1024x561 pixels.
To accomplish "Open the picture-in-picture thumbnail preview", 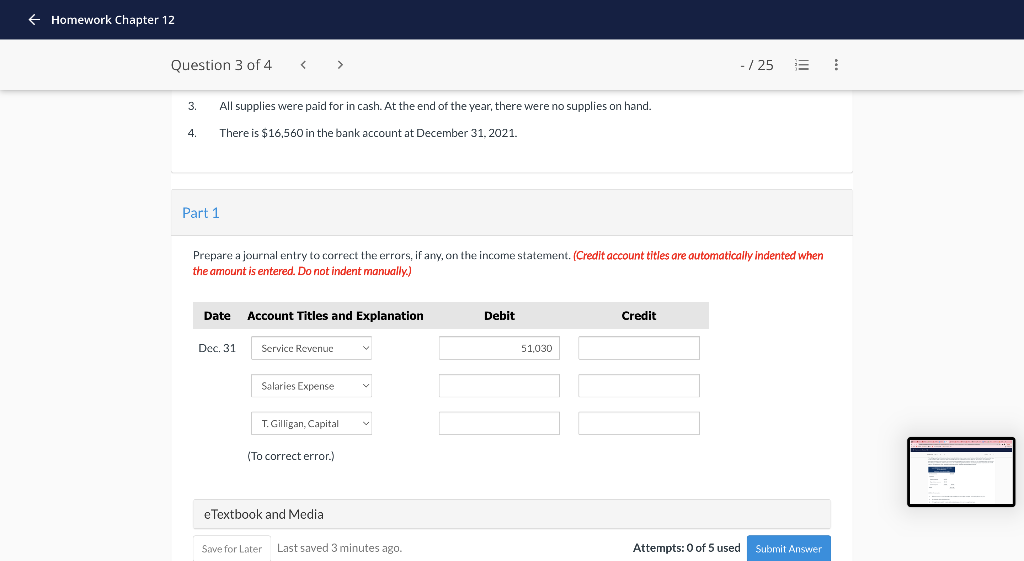I will [x=961, y=472].
